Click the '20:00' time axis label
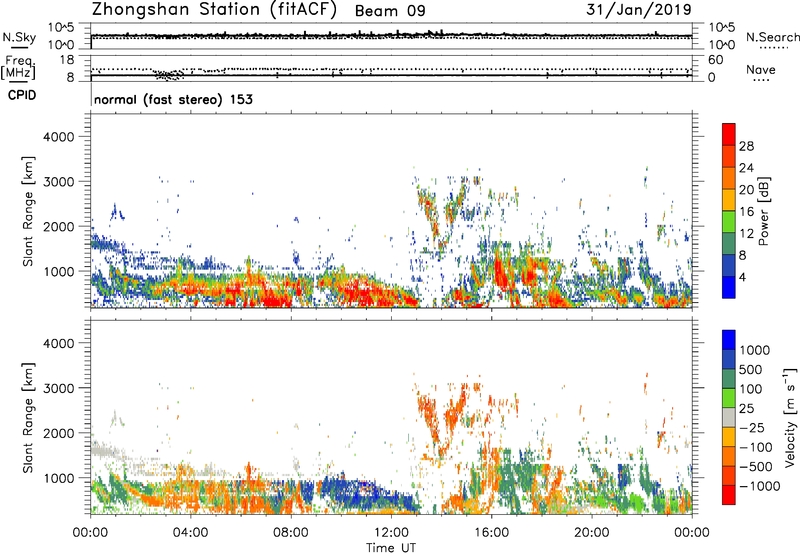The height and width of the screenshot is (554, 800). (x=591, y=533)
